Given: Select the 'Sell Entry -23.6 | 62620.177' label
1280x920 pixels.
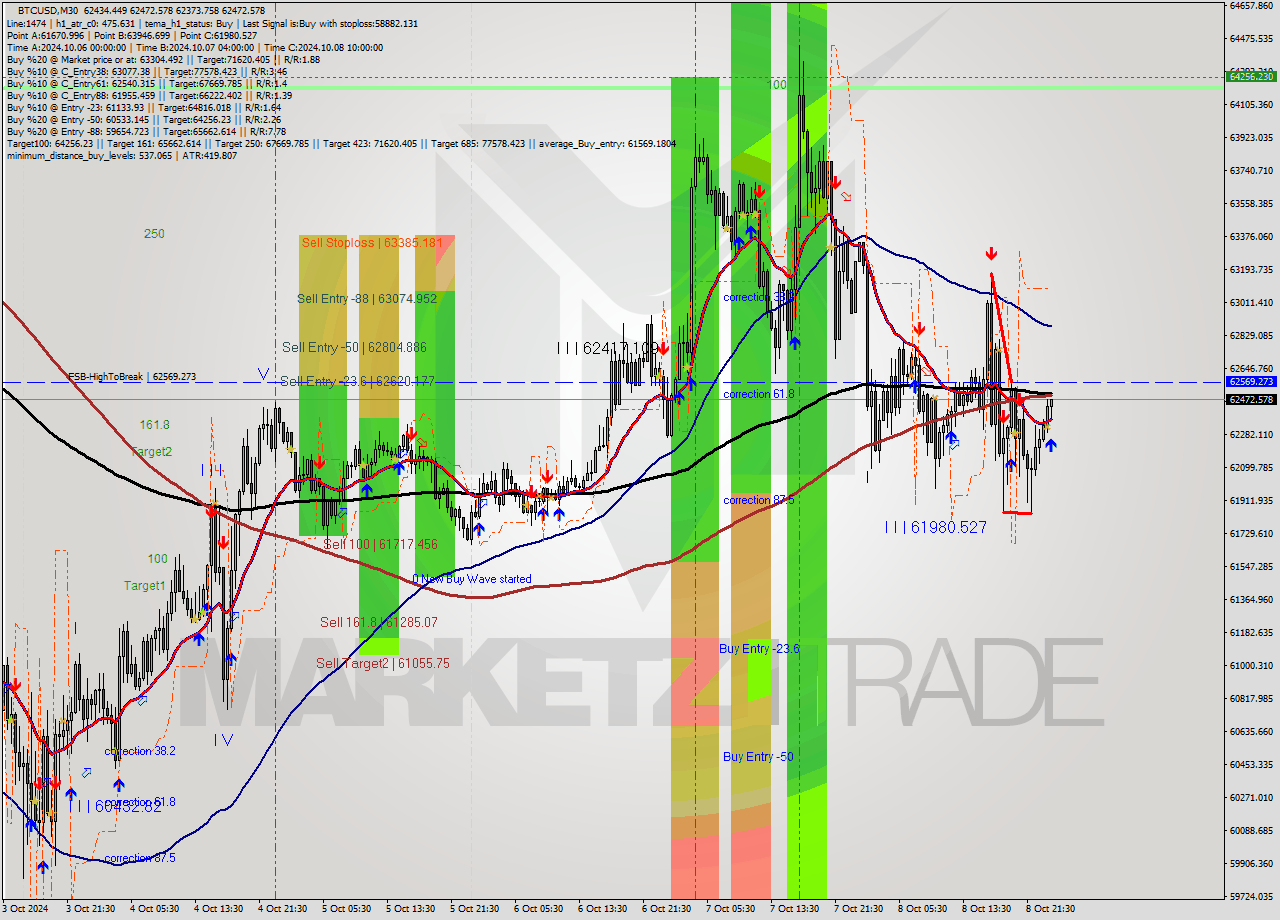Looking at the screenshot, I should click(x=357, y=381).
